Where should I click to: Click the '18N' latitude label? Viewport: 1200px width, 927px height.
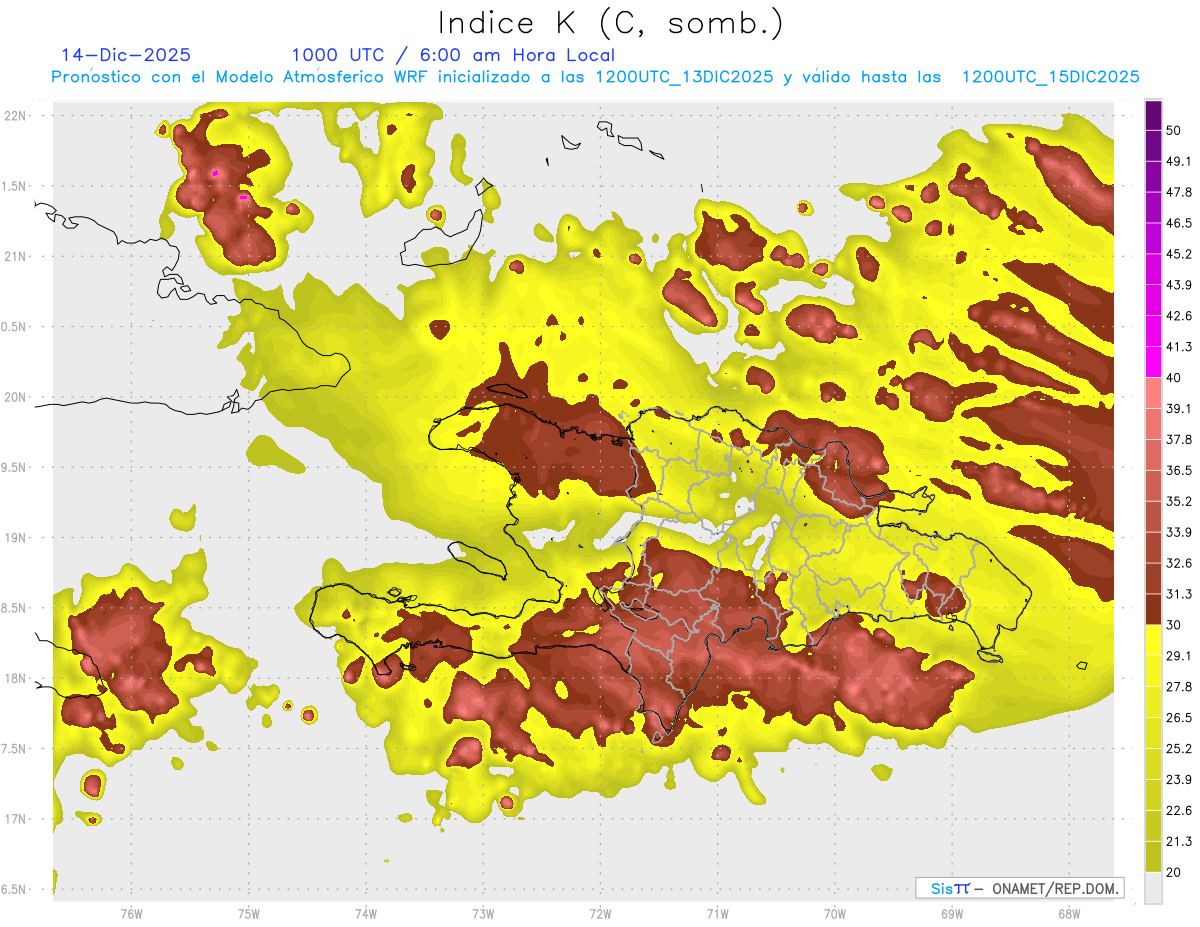16,678
